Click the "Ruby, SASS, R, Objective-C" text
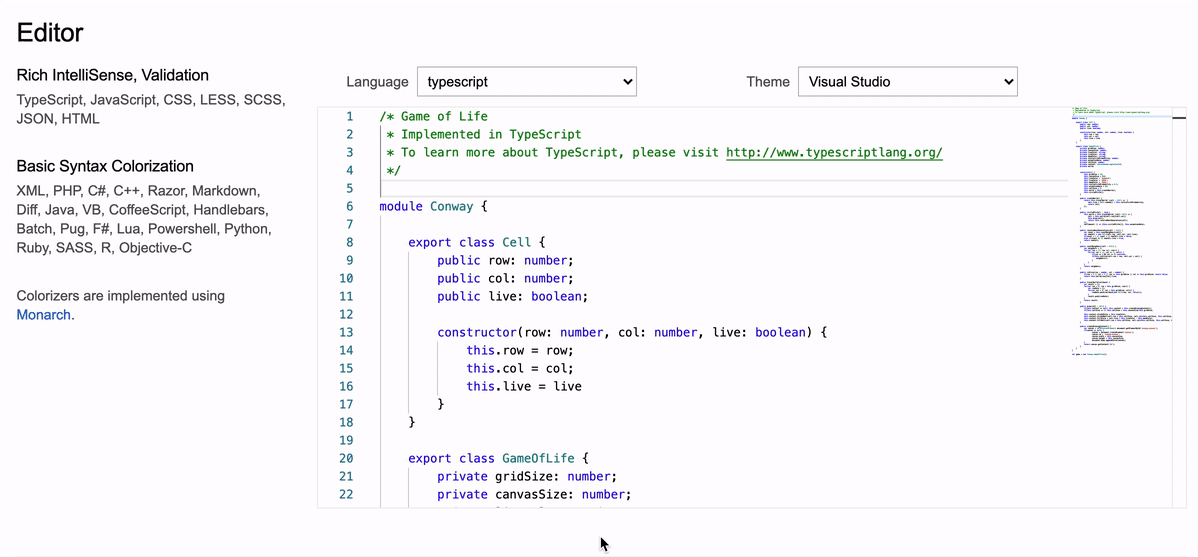Viewport: 1198px width, 557px height. [x=104, y=248]
